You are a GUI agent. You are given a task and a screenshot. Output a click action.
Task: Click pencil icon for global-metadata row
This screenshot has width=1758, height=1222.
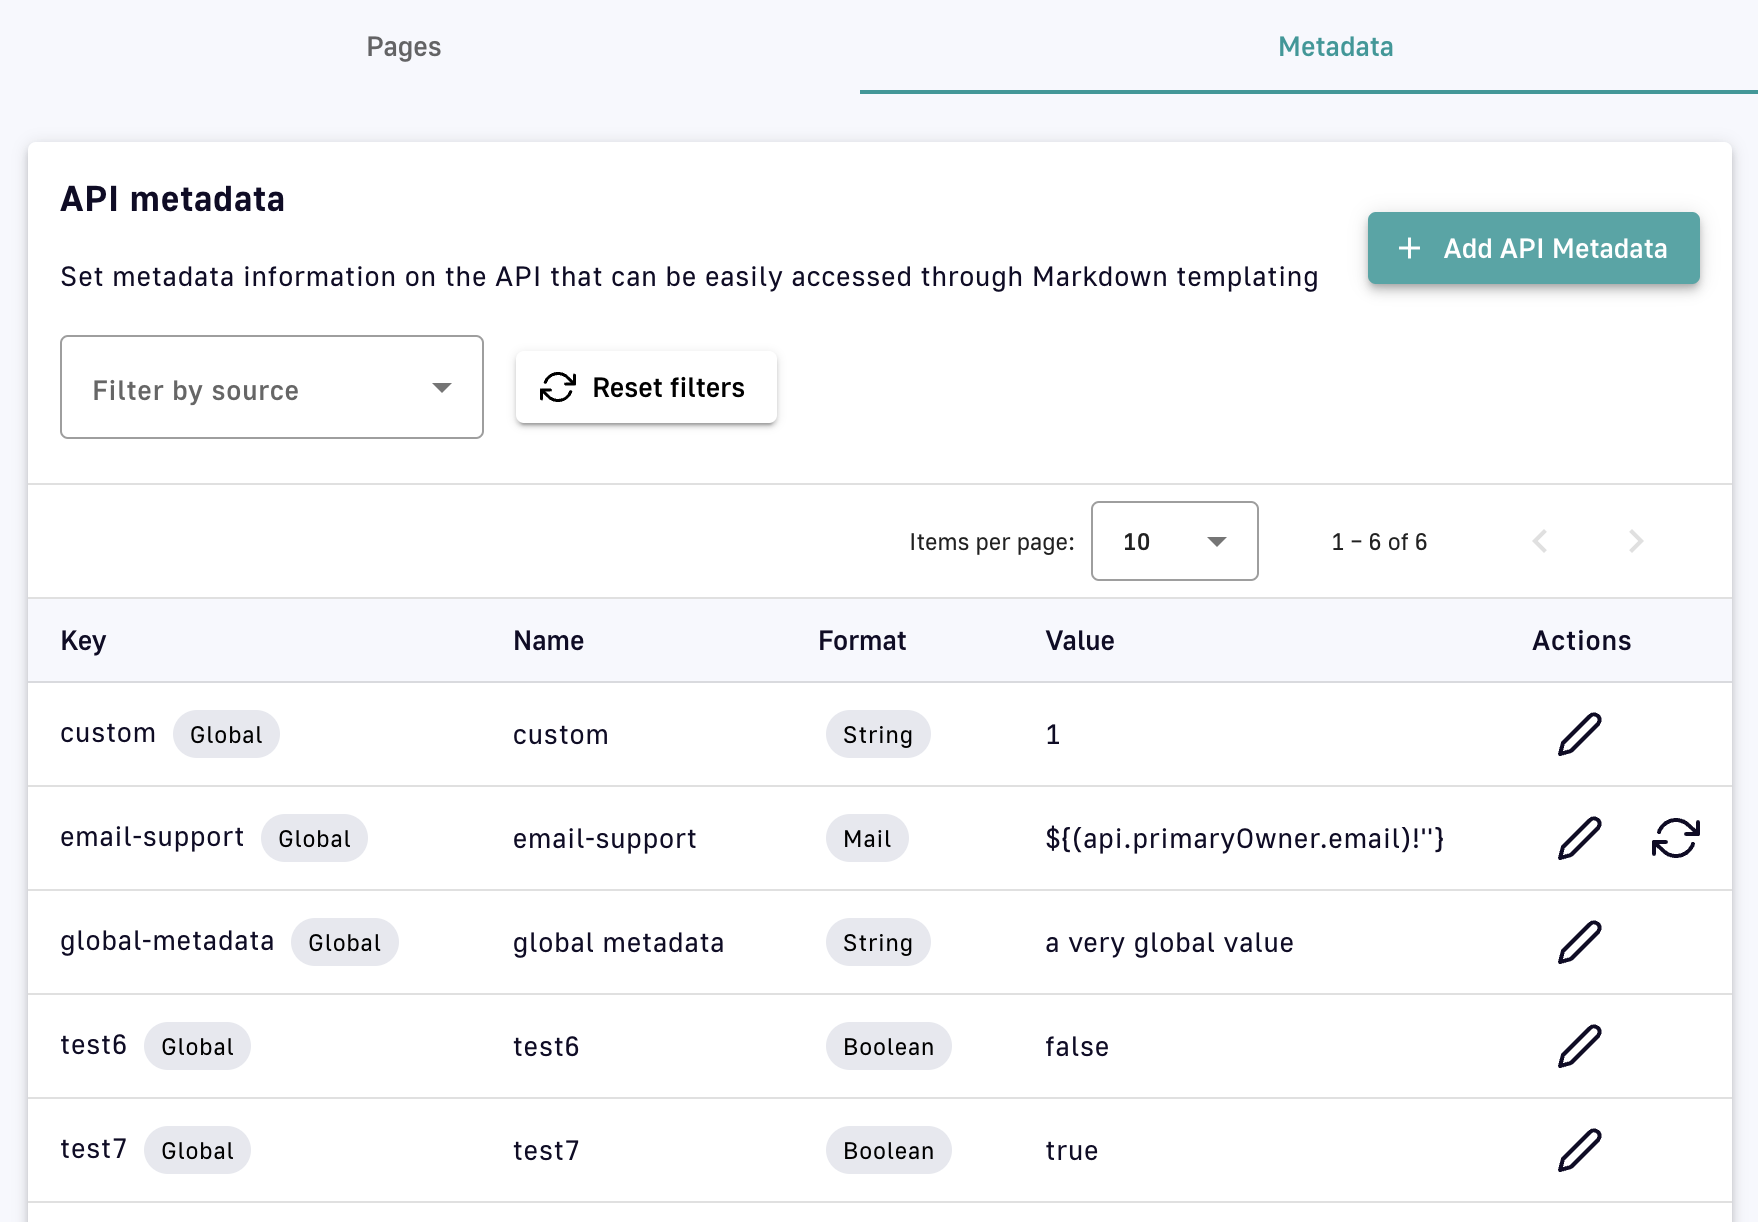point(1579,942)
